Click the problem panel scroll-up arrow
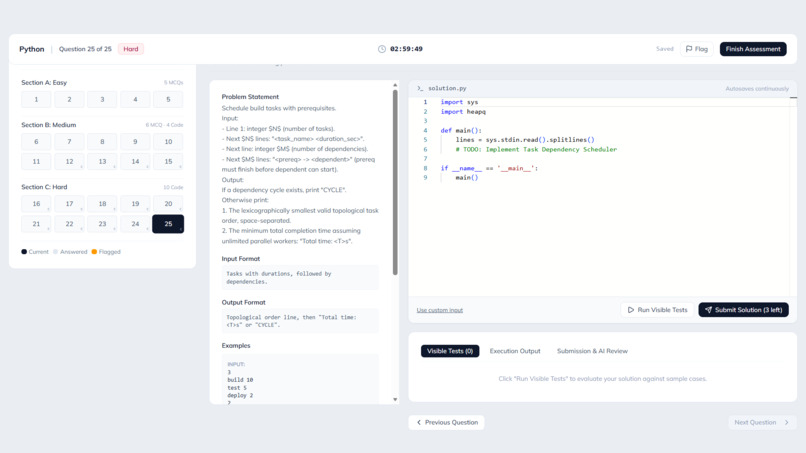The width and height of the screenshot is (806, 453). point(395,85)
